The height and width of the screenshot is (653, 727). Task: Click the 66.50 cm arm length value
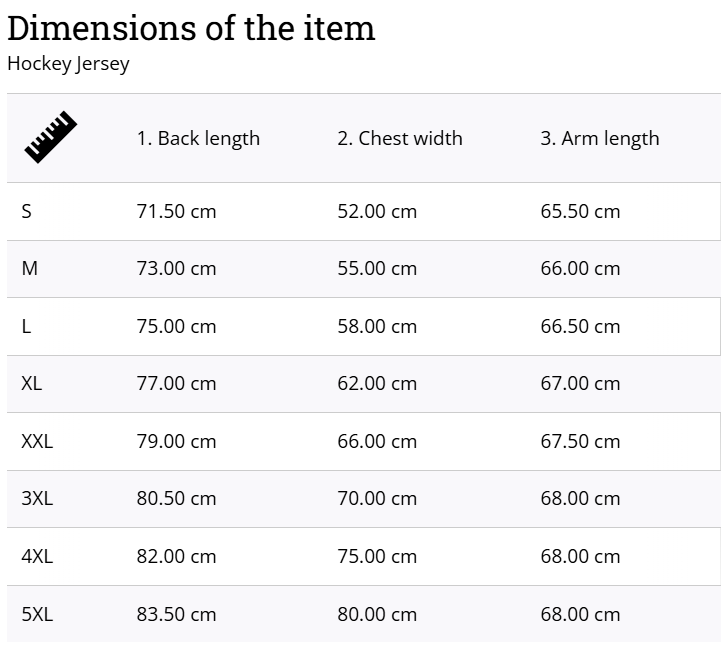pos(580,326)
